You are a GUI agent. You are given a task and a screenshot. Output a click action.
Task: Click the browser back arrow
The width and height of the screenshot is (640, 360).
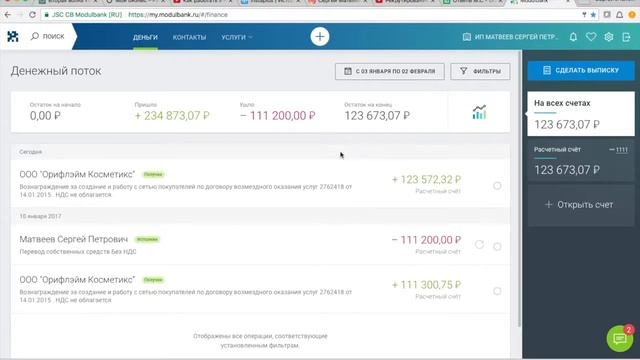pos(8,14)
